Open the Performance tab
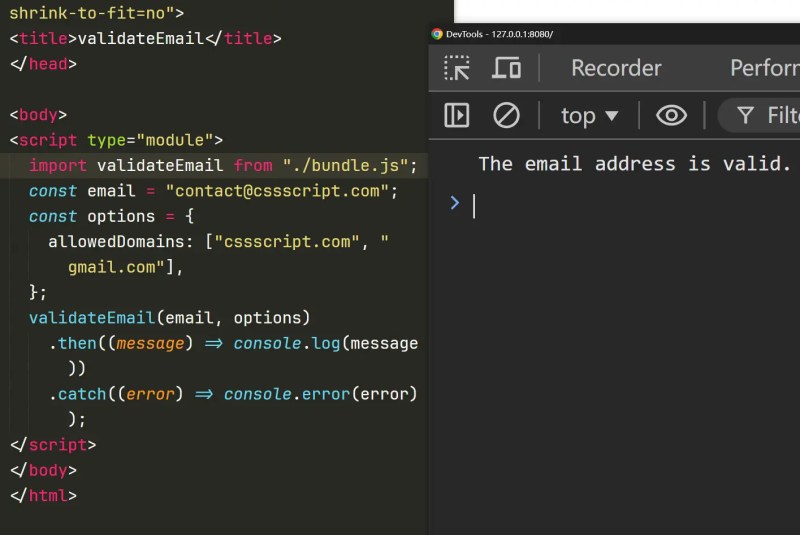This screenshot has height=535, width=800. click(x=764, y=68)
